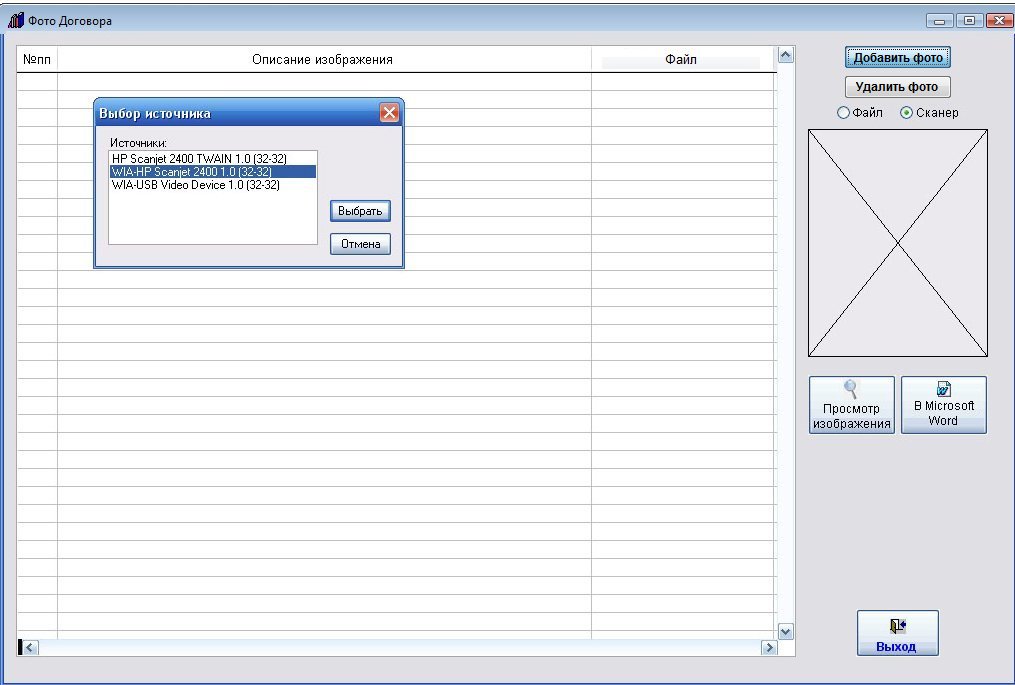The width and height of the screenshot is (1015, 685).
Task: Click the №пп column header
Action: [x=37, y=60]
